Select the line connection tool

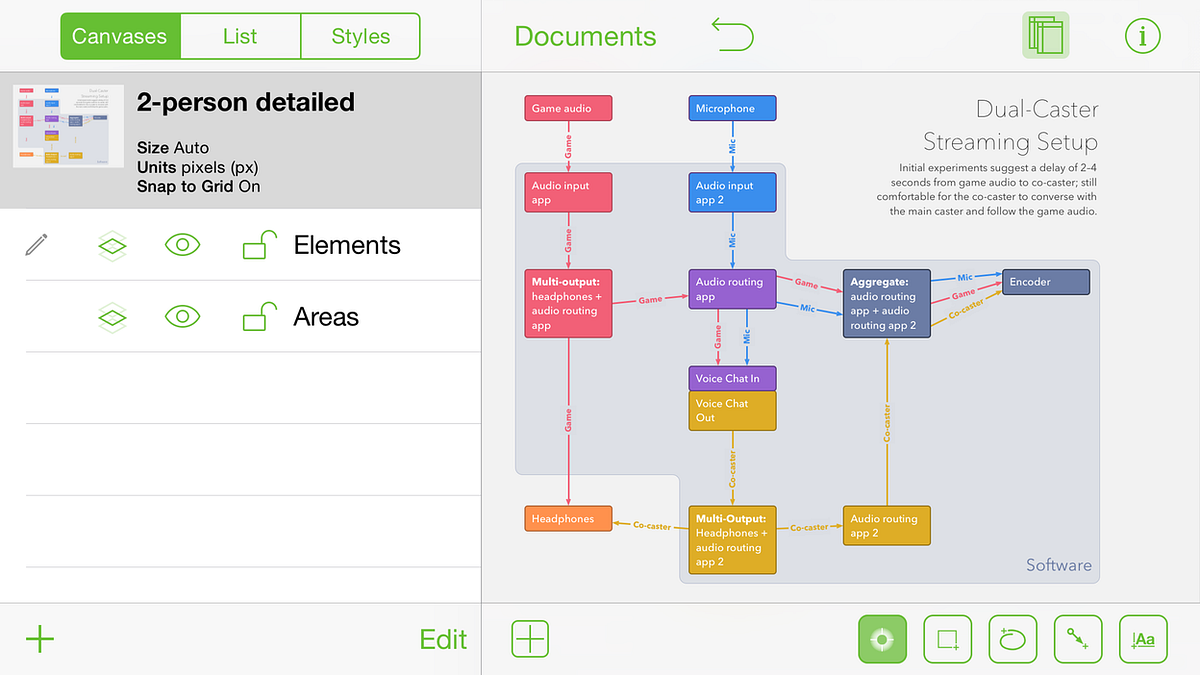click(x=1078, y=639)
